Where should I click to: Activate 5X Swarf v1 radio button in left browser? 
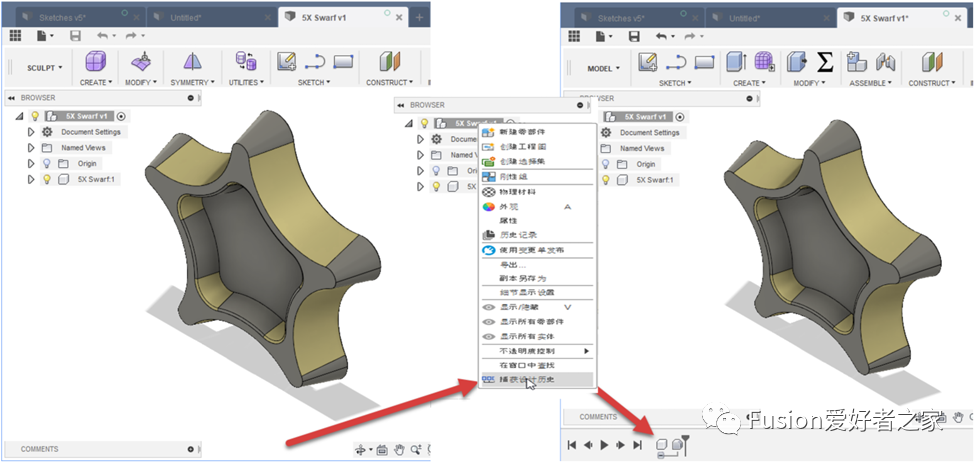[121, 116]
